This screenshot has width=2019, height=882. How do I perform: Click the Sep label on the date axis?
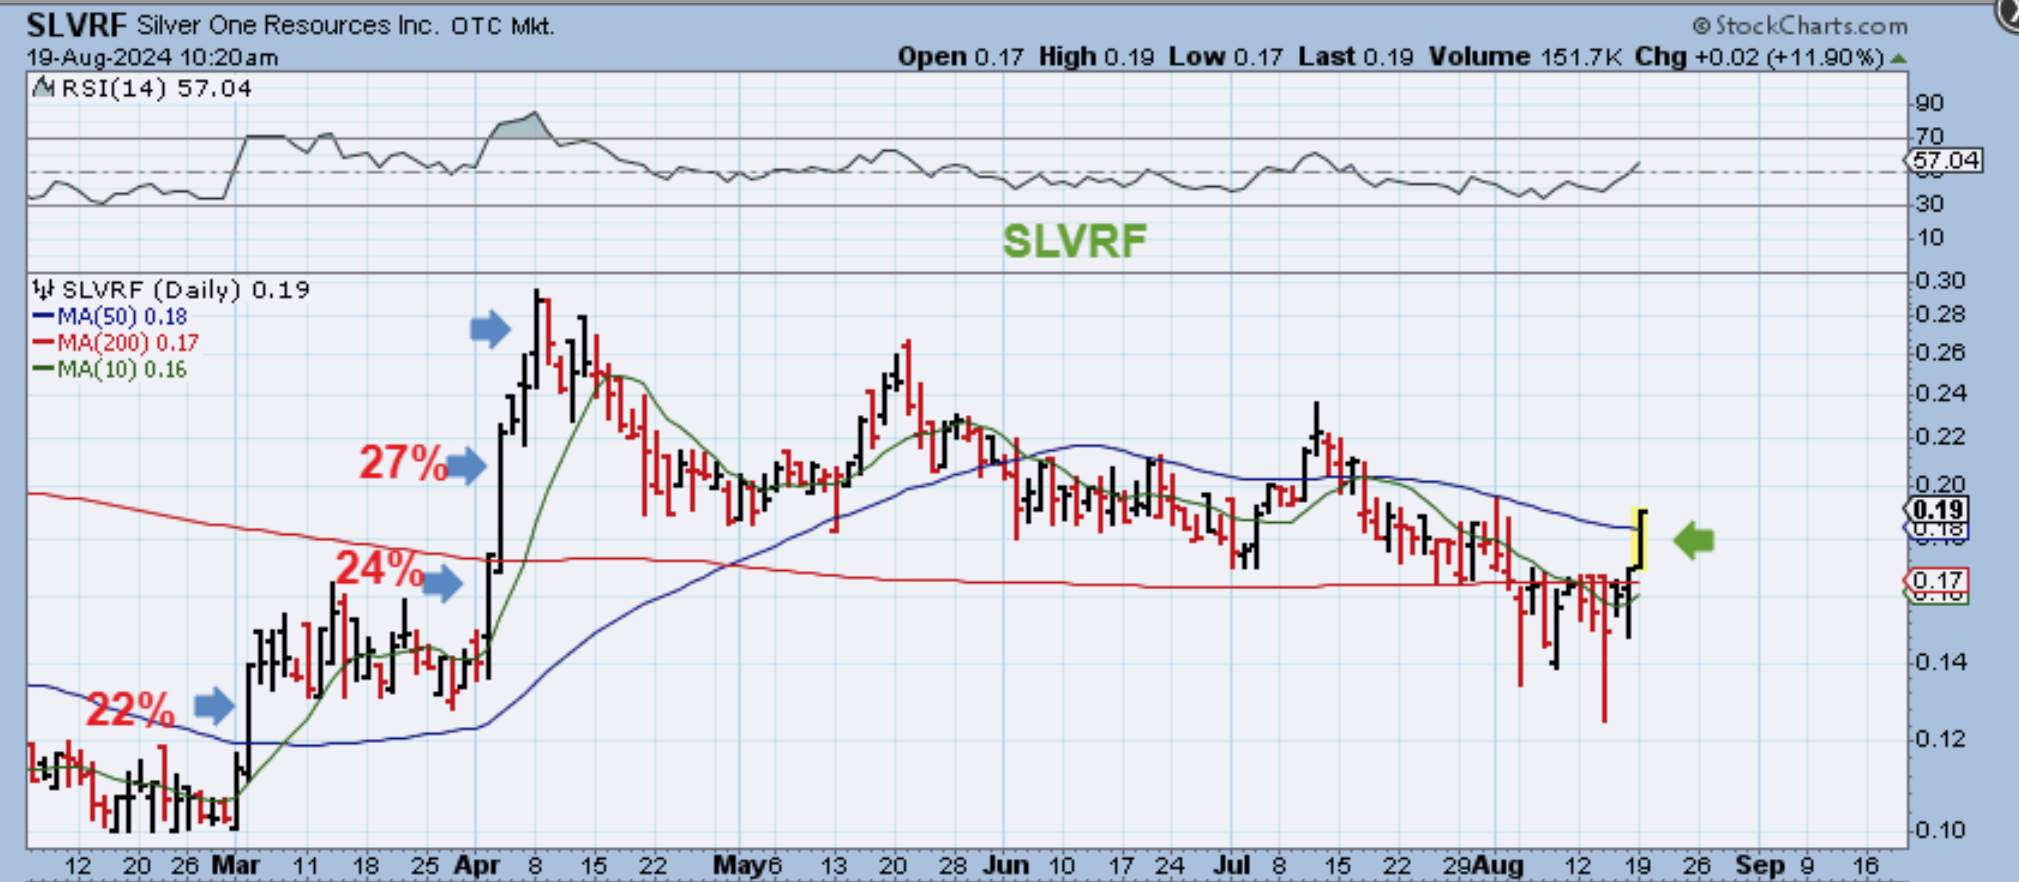[1760, 865]
